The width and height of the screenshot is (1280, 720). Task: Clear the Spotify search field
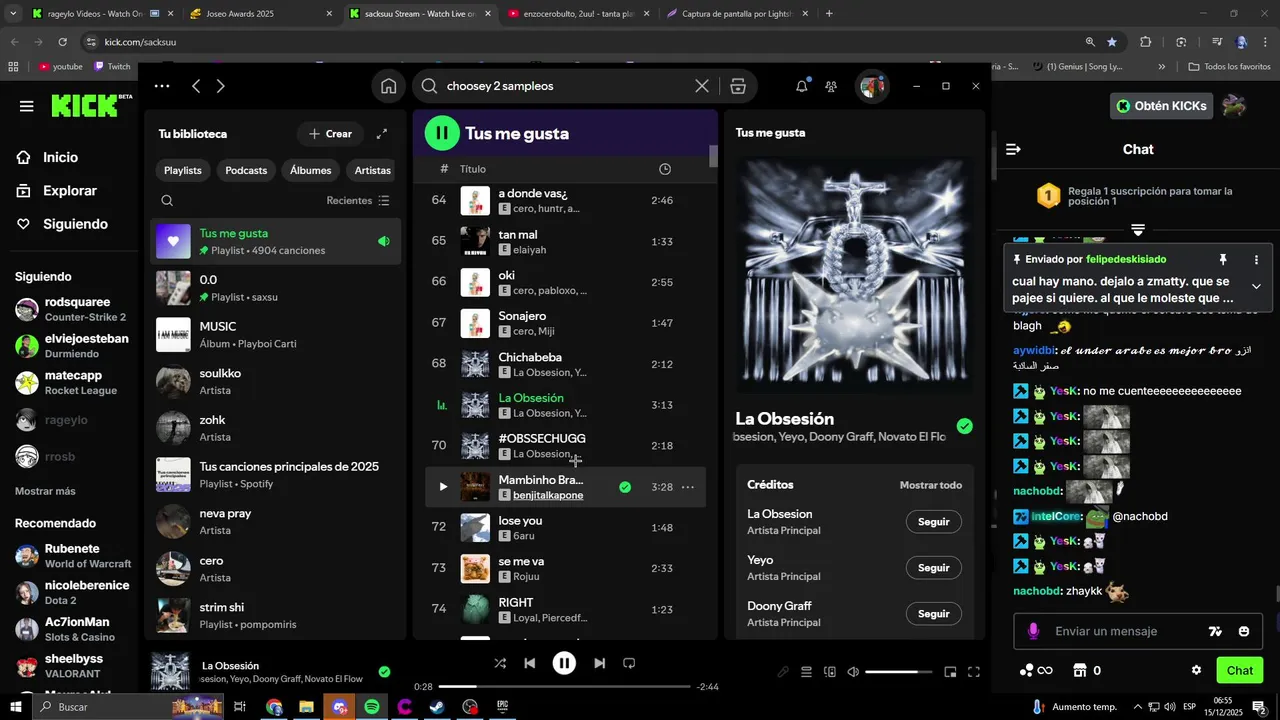(702, 86)
